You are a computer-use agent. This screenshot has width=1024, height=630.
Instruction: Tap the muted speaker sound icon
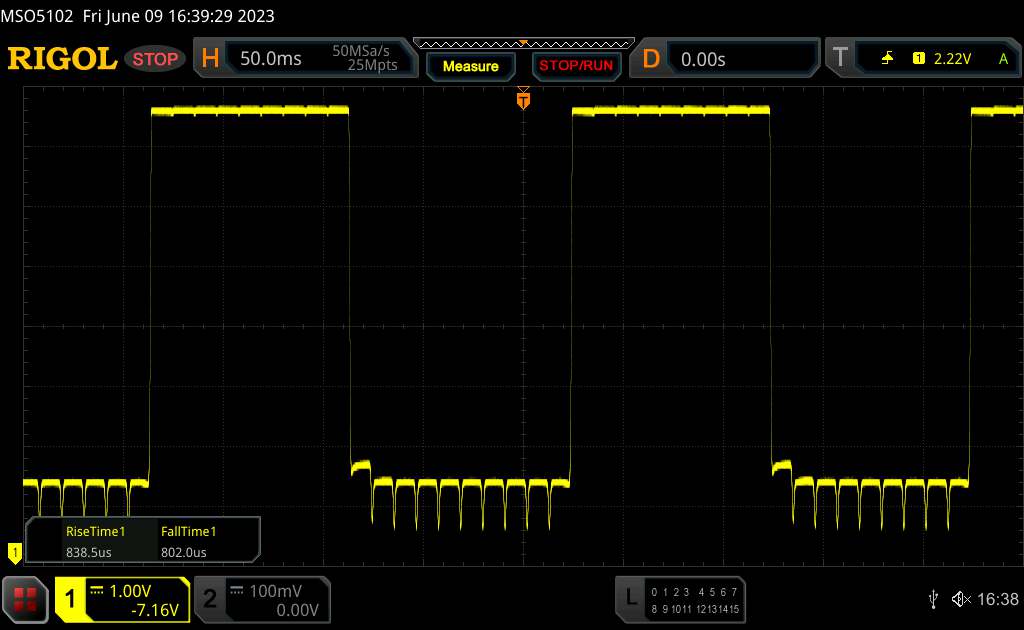(x=960, y=598)
